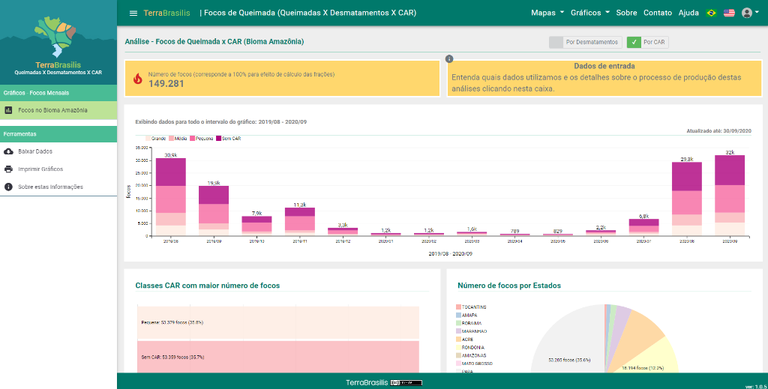The image size is (768, 389).
Task: Toggle AMAPÁ in states pie legend
Action: (467, 316)
